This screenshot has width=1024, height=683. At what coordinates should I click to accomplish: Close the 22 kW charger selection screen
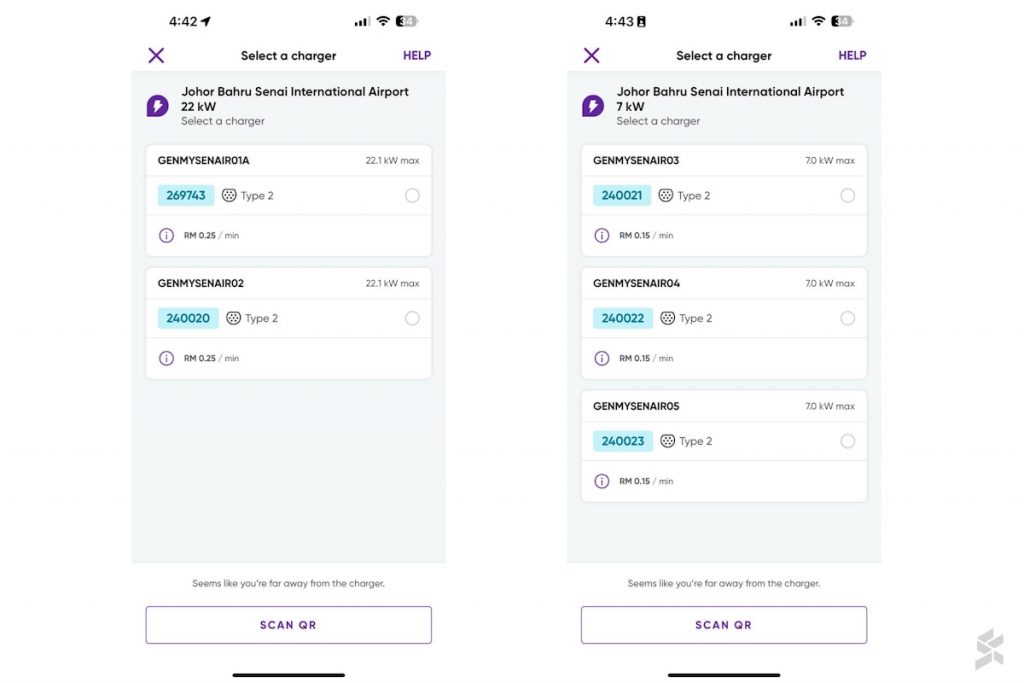point(156,56)
